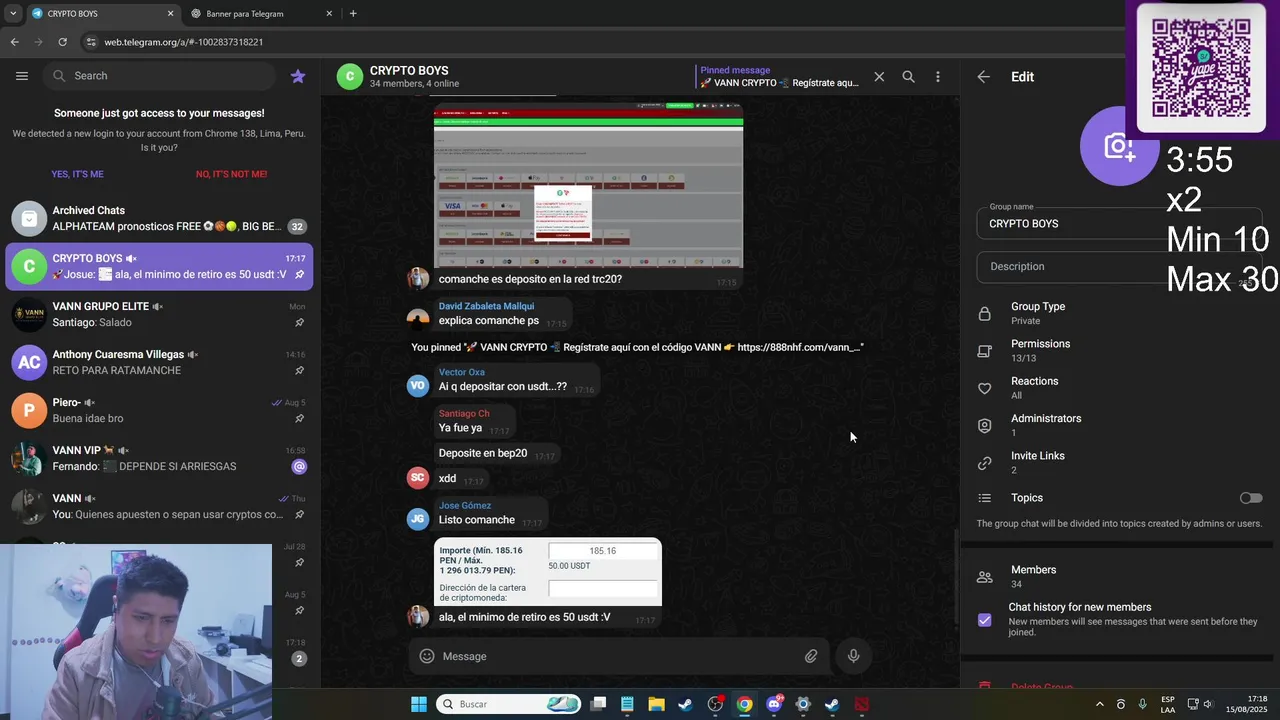This screenshot has width=1280, height=720.
Task: Open the Piero- chat
Action: [x=160, y=411]
